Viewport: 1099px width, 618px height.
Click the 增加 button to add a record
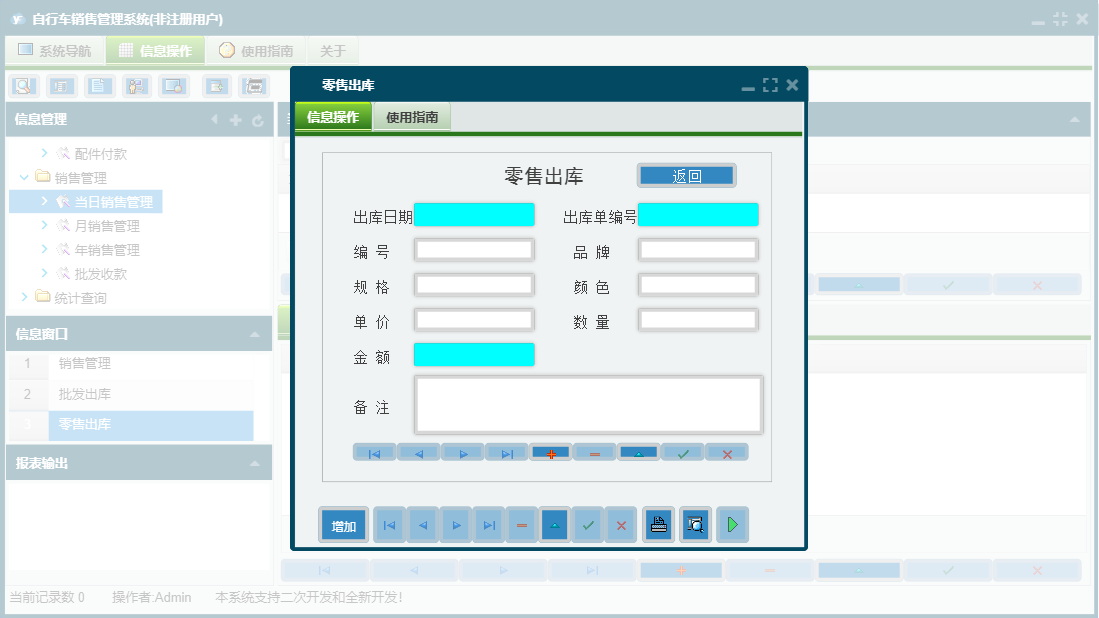coord(343,524)
